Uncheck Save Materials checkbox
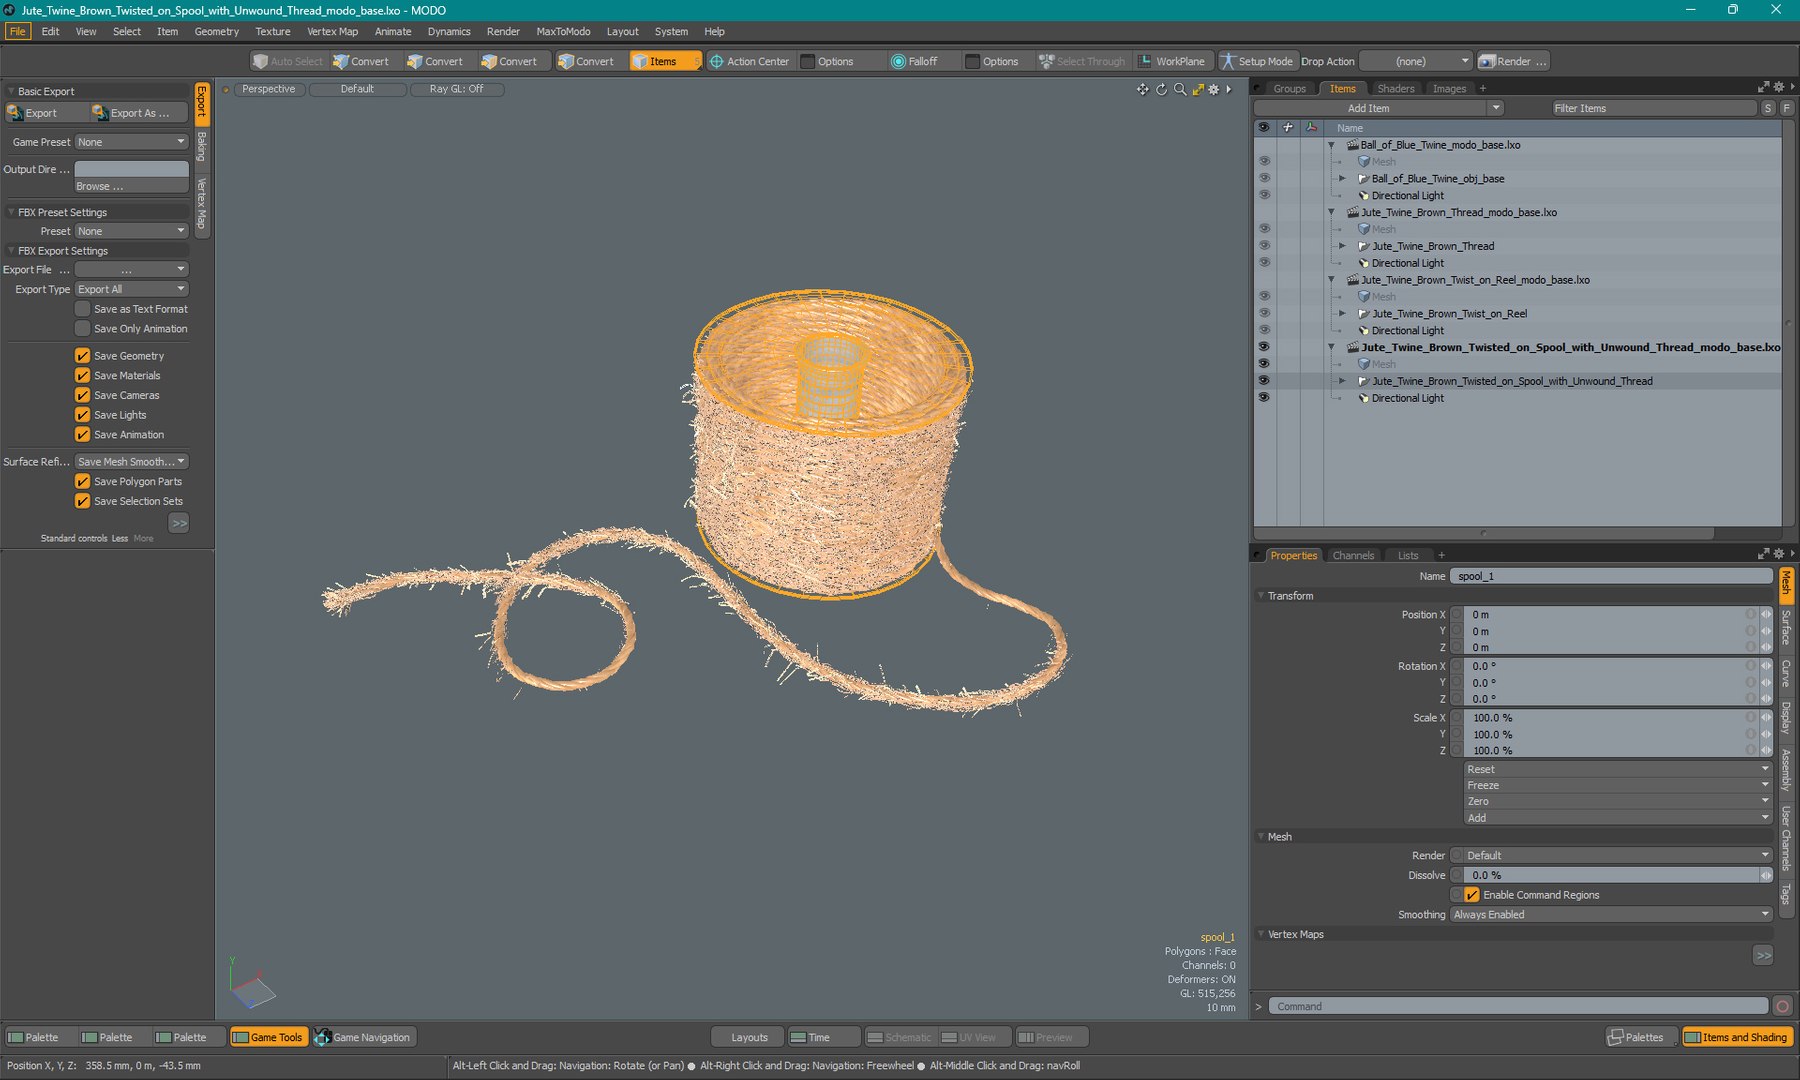Image resolution: width=1800 pixels, height=1080 pixels. [x=83, y=376]
